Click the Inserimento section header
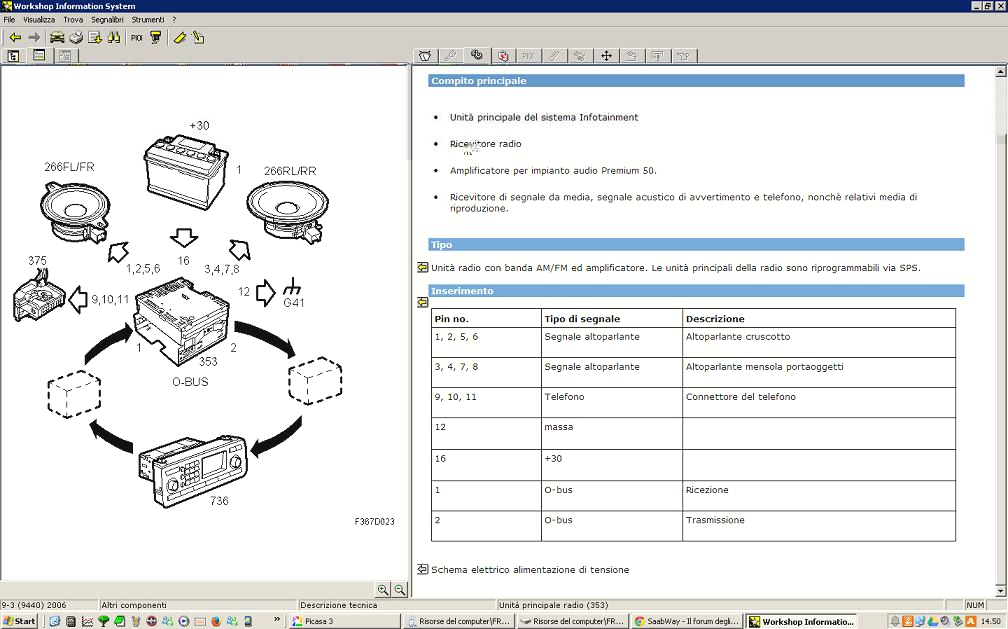The height and width of the screenshot is (629, 1008). (696, 291)
